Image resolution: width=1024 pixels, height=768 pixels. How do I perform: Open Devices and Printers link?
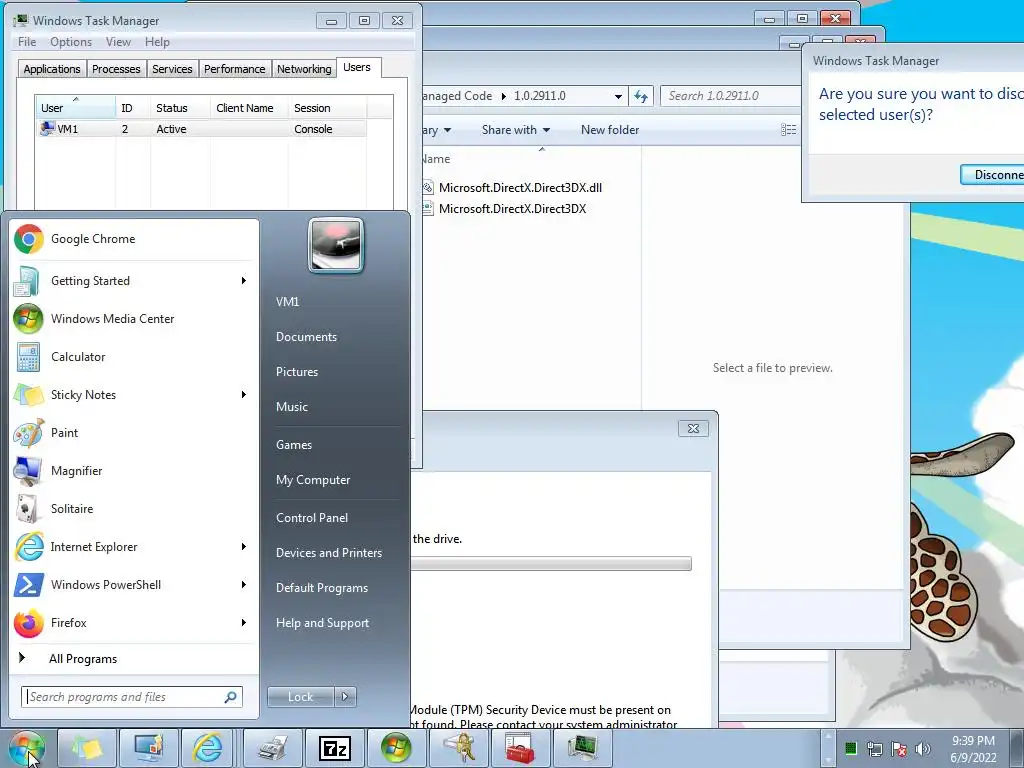pyautogui.click(x=328, y=553)
